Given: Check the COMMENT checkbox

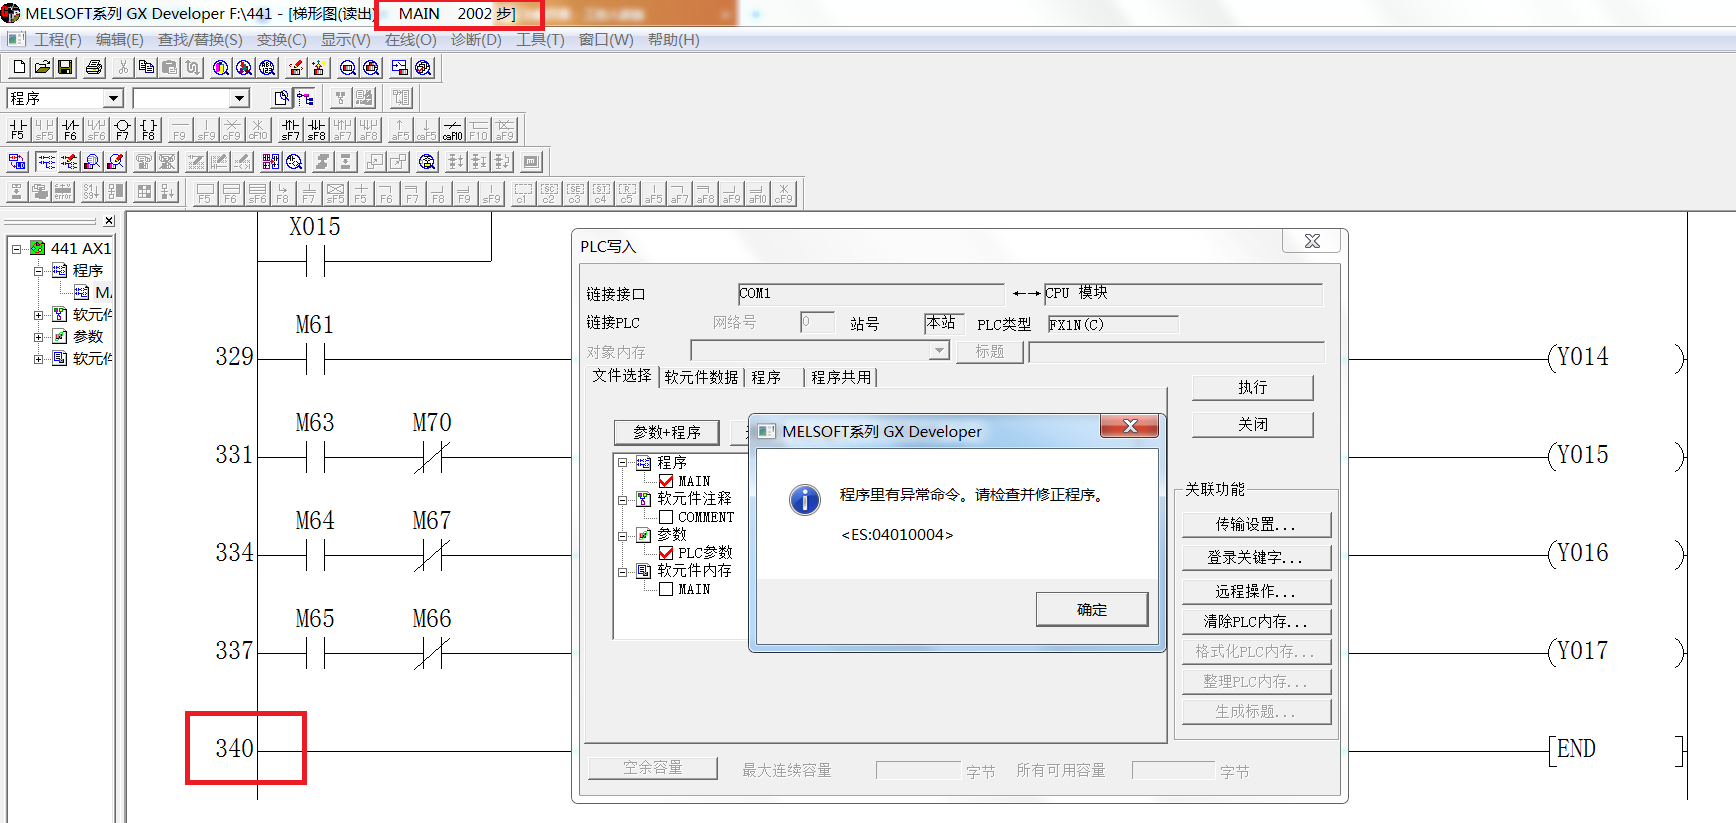Looking at the screenshot, I should pos(666,517).
